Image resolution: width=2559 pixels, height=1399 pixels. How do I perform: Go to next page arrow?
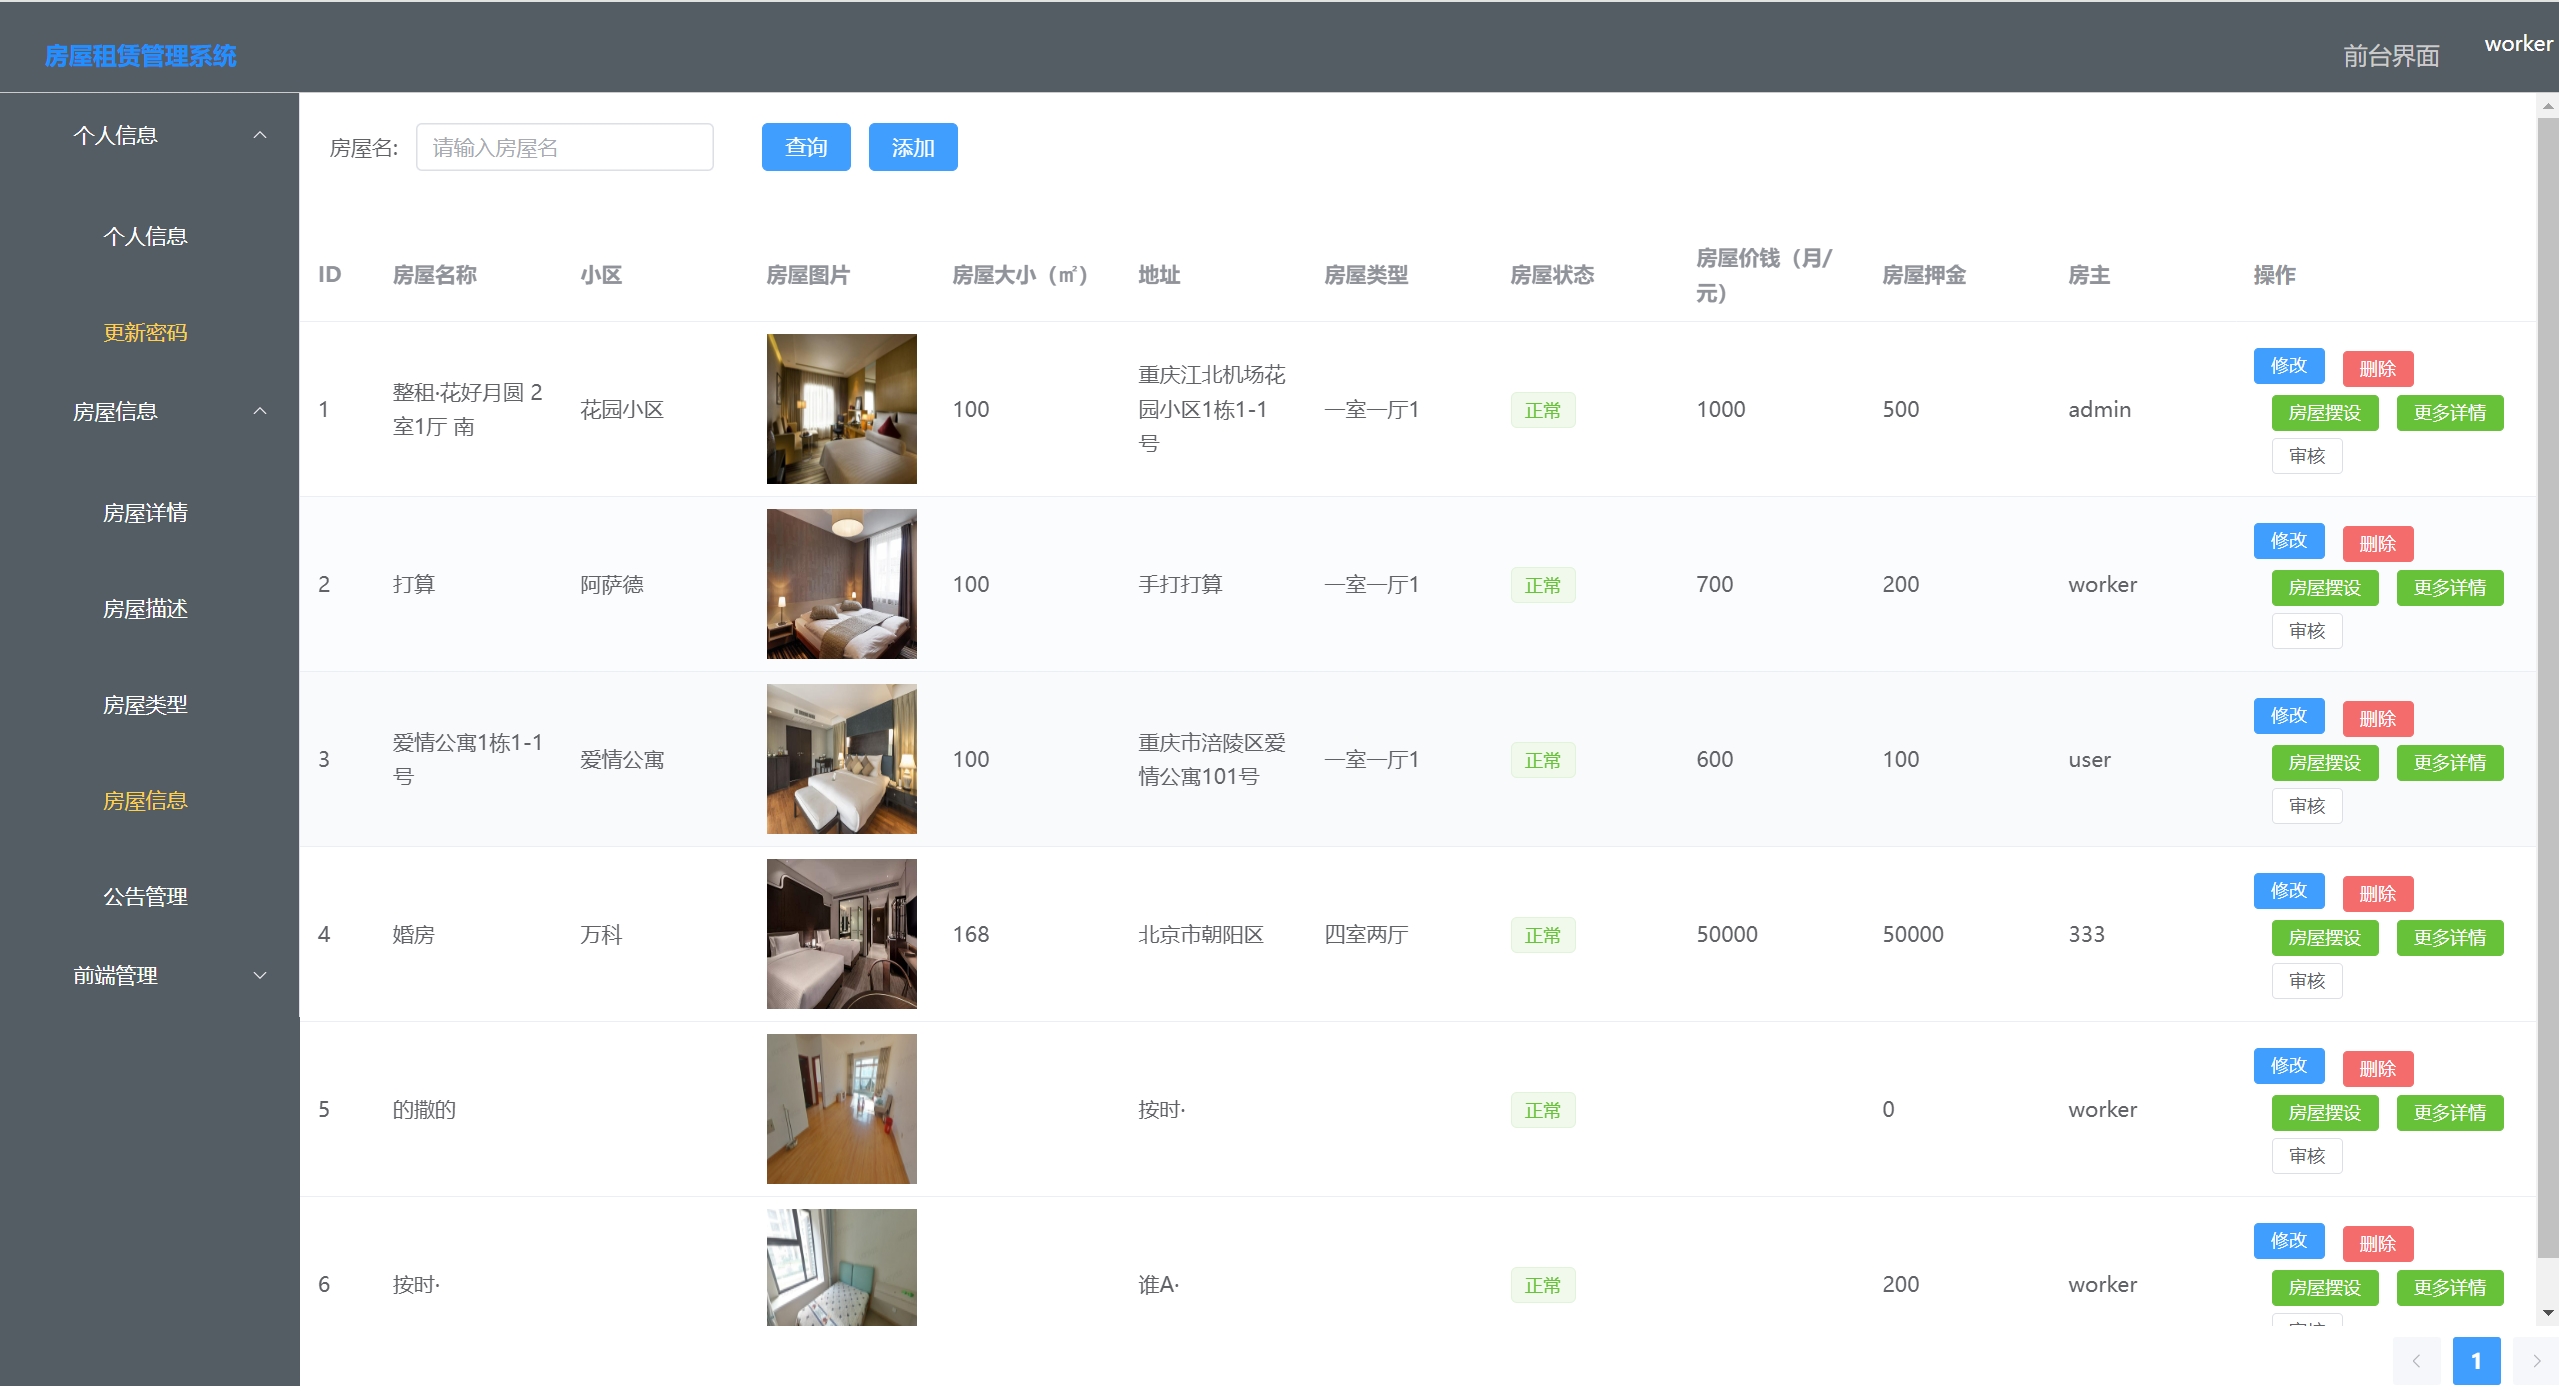(2536, 1360)
